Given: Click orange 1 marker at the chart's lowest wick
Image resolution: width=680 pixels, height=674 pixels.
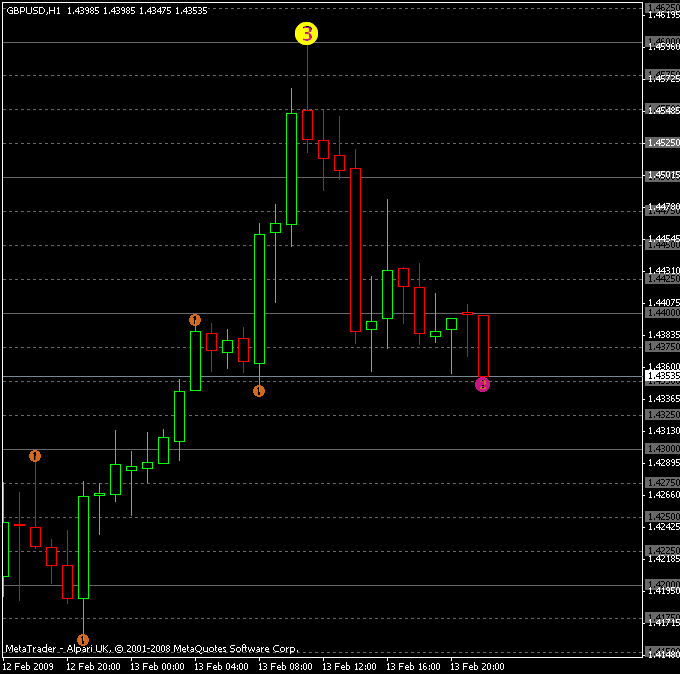Looking at the screenshot, I should click(x=83, y=640).
